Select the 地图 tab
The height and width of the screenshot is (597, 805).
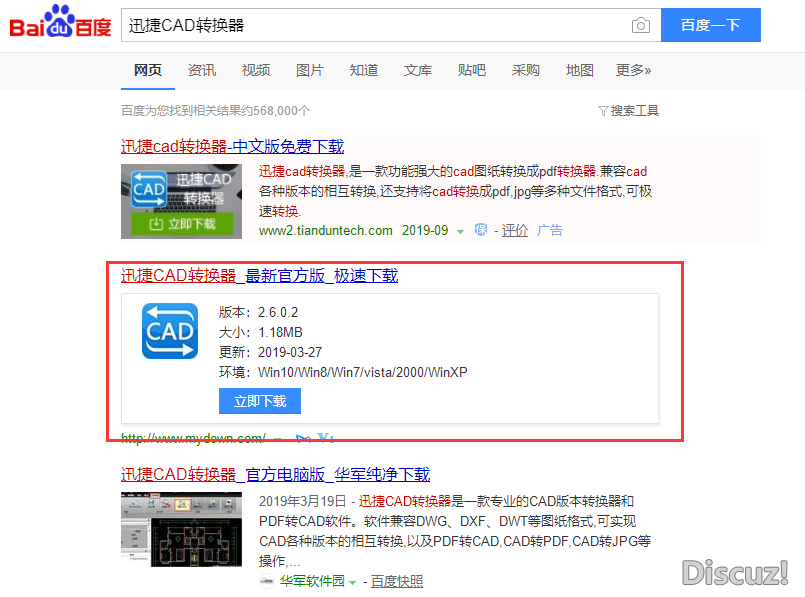580,70
